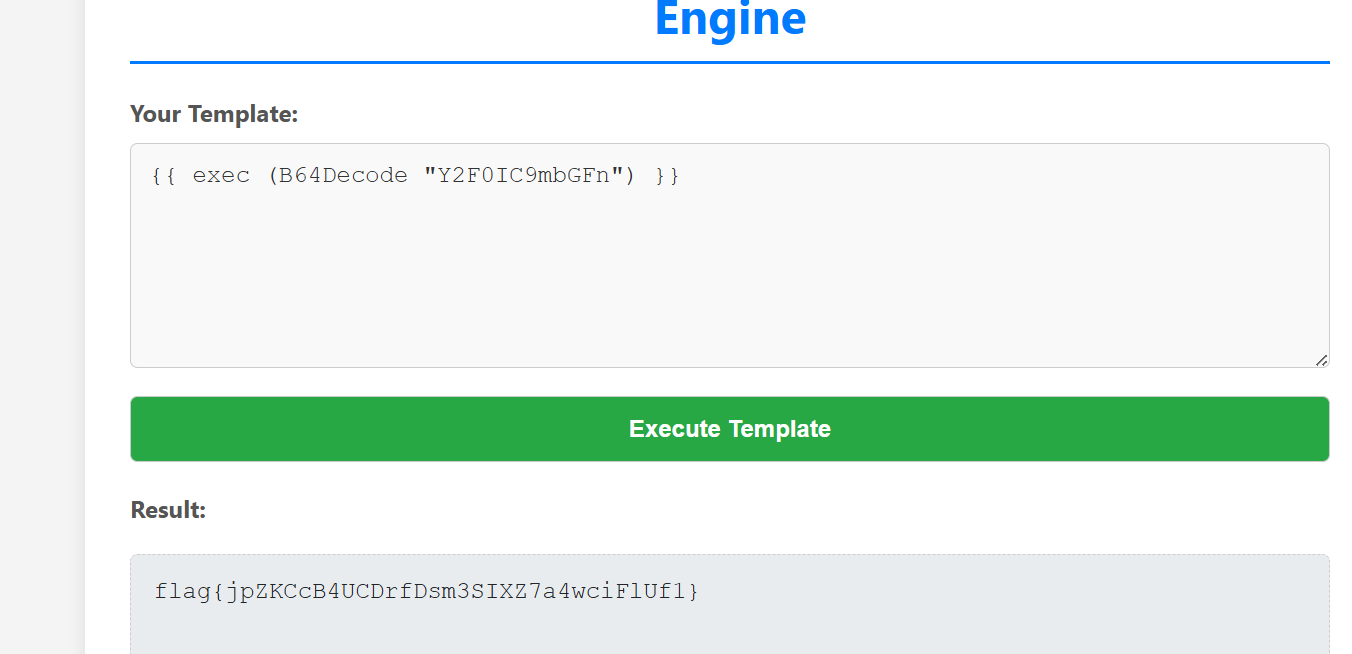Viewport: 1352px width, 654px height.
Task: Place cursor on B64Decode in template
Action: coord(343,176)
